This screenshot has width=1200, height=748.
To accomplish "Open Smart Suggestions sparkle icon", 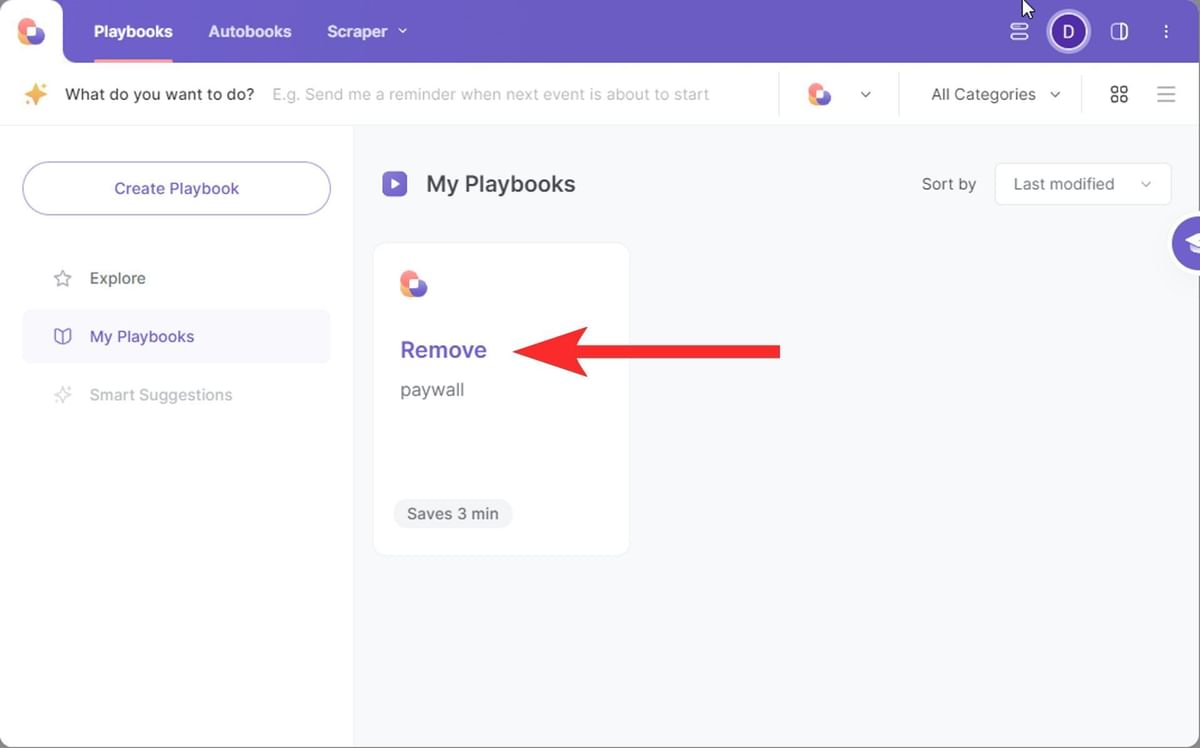I will (x=64, y=394).
